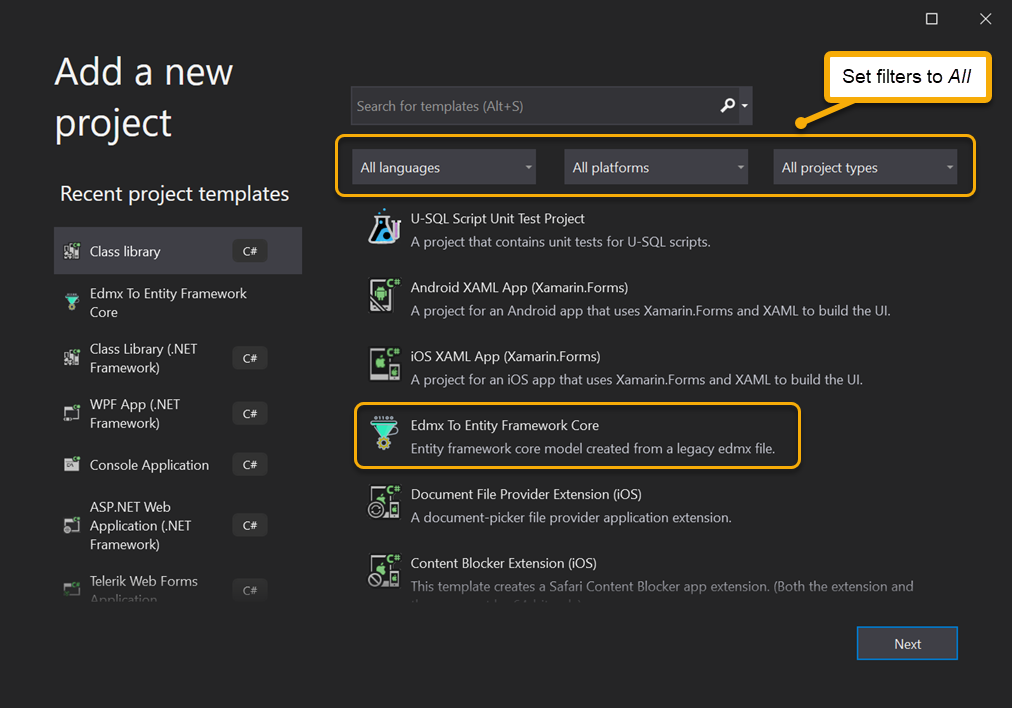Click the Next button

[x=907, y=643]
